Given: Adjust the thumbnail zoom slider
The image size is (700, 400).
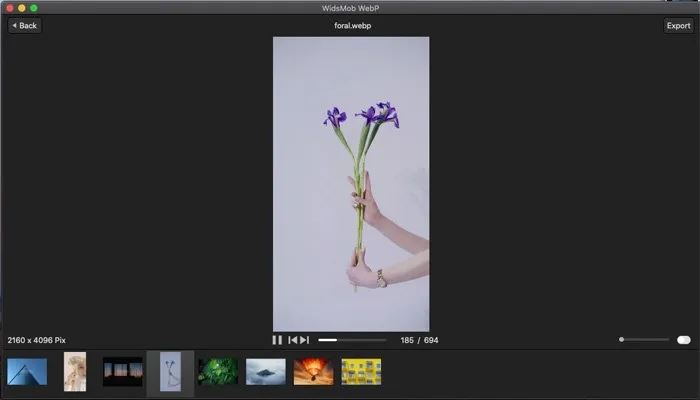Looking at the screenshot, I should click(x=644, y=340).
